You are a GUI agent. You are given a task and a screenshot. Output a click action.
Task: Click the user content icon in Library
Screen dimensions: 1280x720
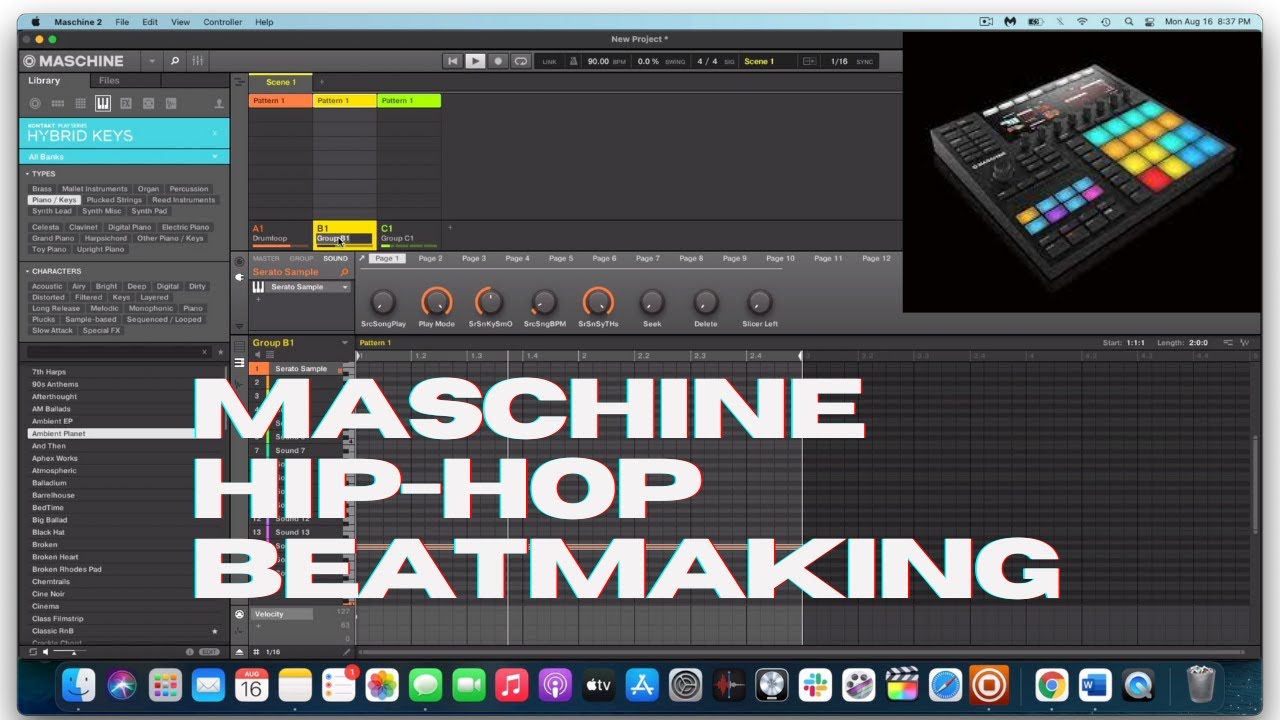(219, 103)
